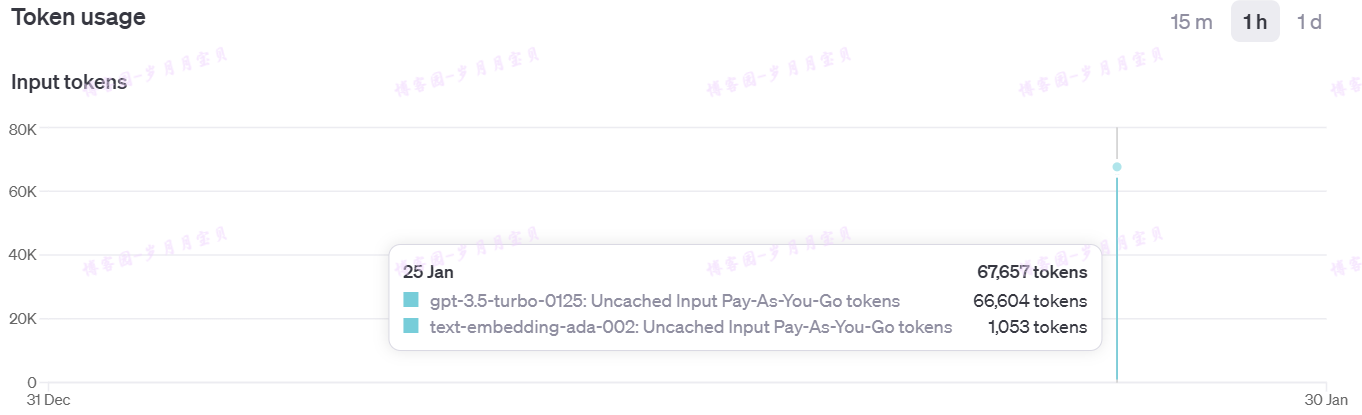Click the text-embedding-ada-002 legend color square

(410, 326)
